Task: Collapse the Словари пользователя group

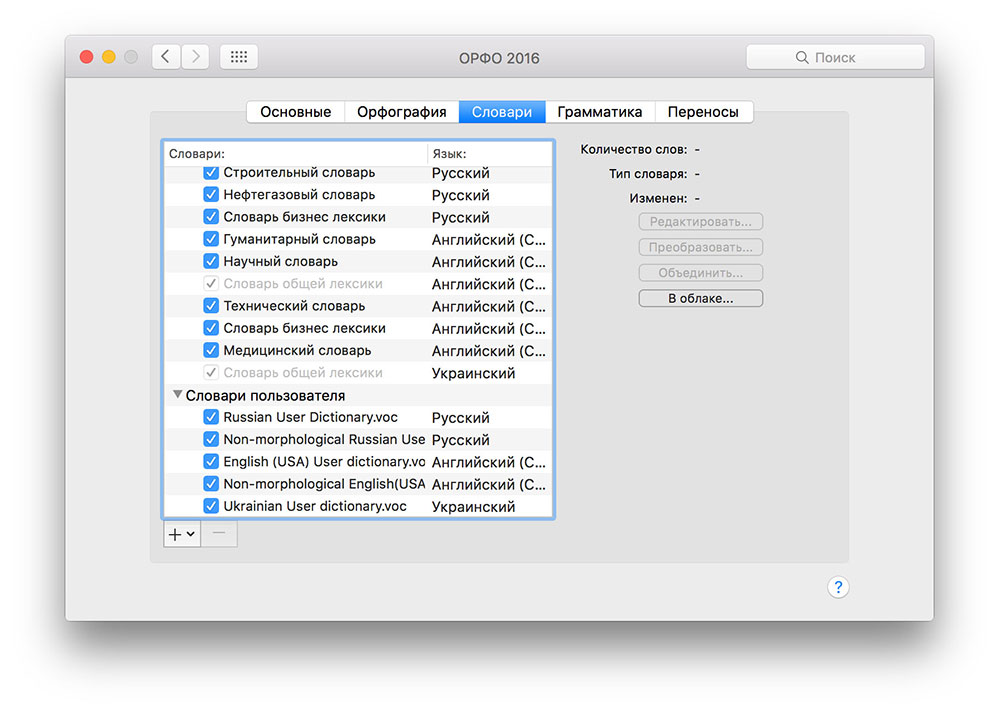Action: pos(177,395)
